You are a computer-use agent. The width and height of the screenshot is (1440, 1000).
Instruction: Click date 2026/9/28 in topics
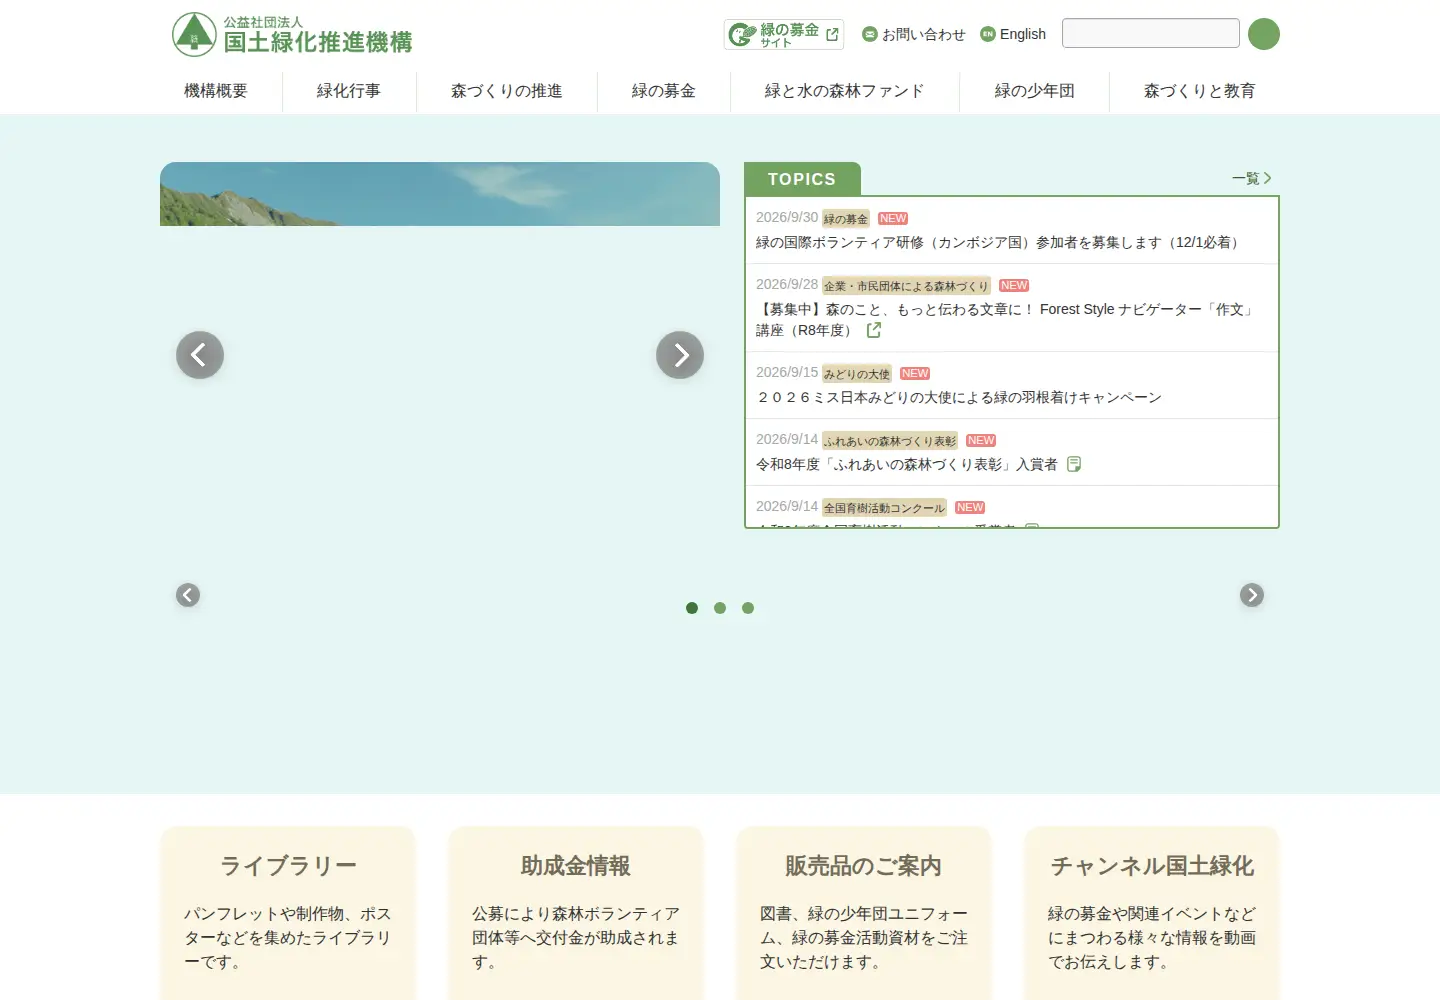(x=787, y=284)
